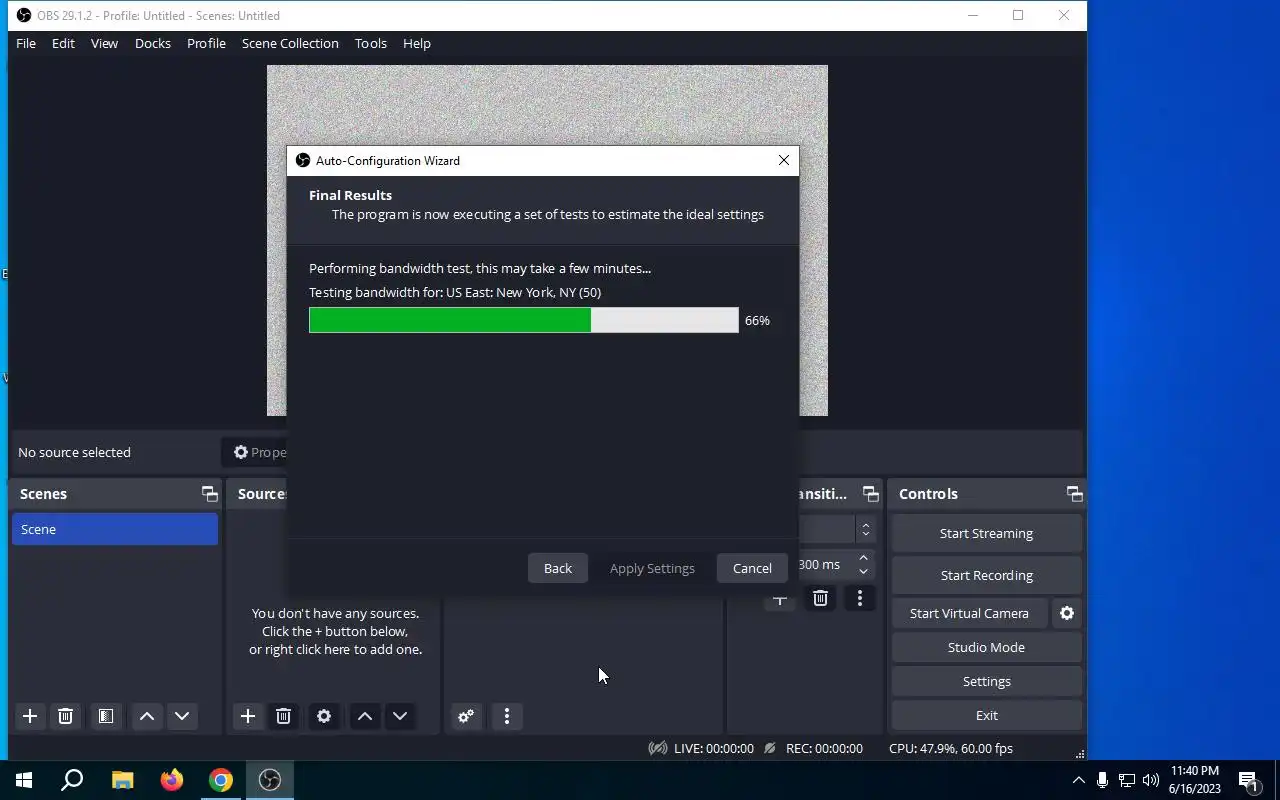Open transition three-dot options menu
The height and width of the screenshot is (800, 1280).
point(860,598)
